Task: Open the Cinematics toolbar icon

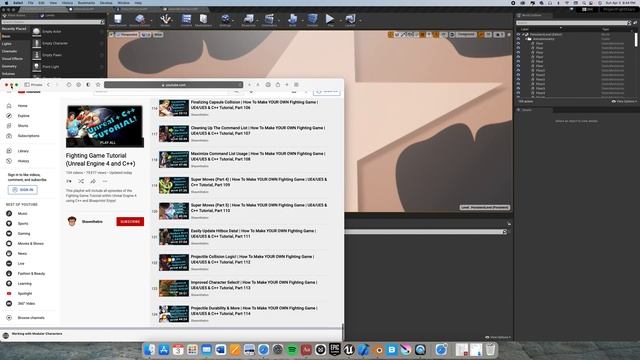Action: click(269, 20)
